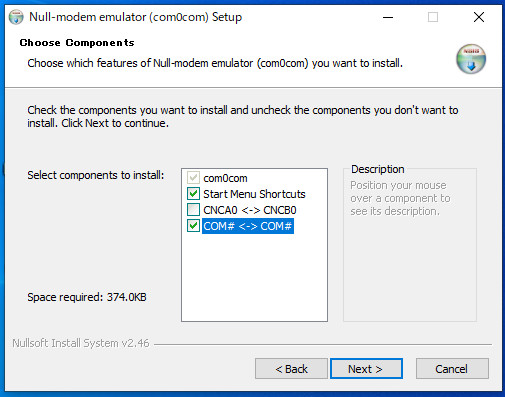Screen dimensions: 505x397
Task: Click the Description box hint text
Action: pyautogui.click(x=400, y=198)
